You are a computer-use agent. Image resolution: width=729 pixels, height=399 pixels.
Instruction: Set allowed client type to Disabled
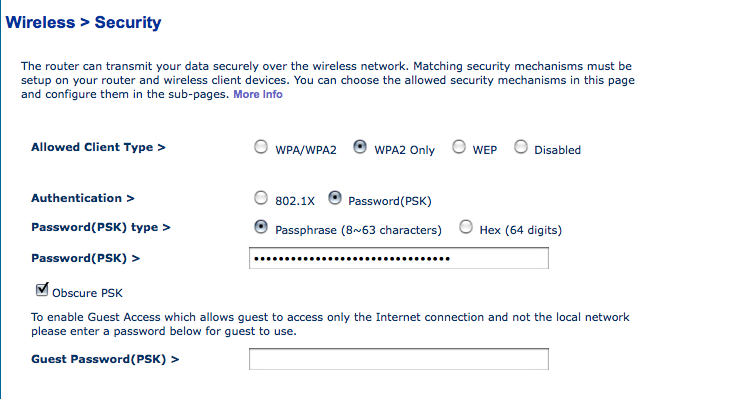(x=521, y=147)
